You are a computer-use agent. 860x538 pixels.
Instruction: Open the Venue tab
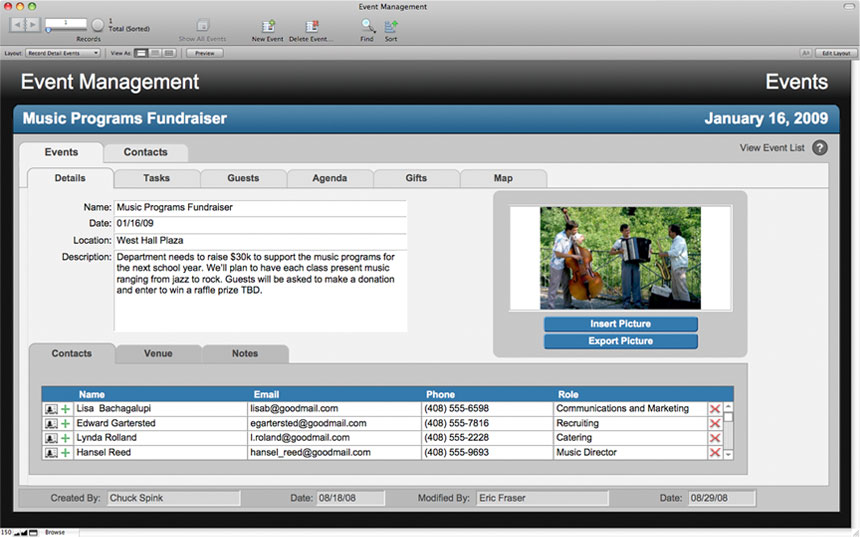158,353
